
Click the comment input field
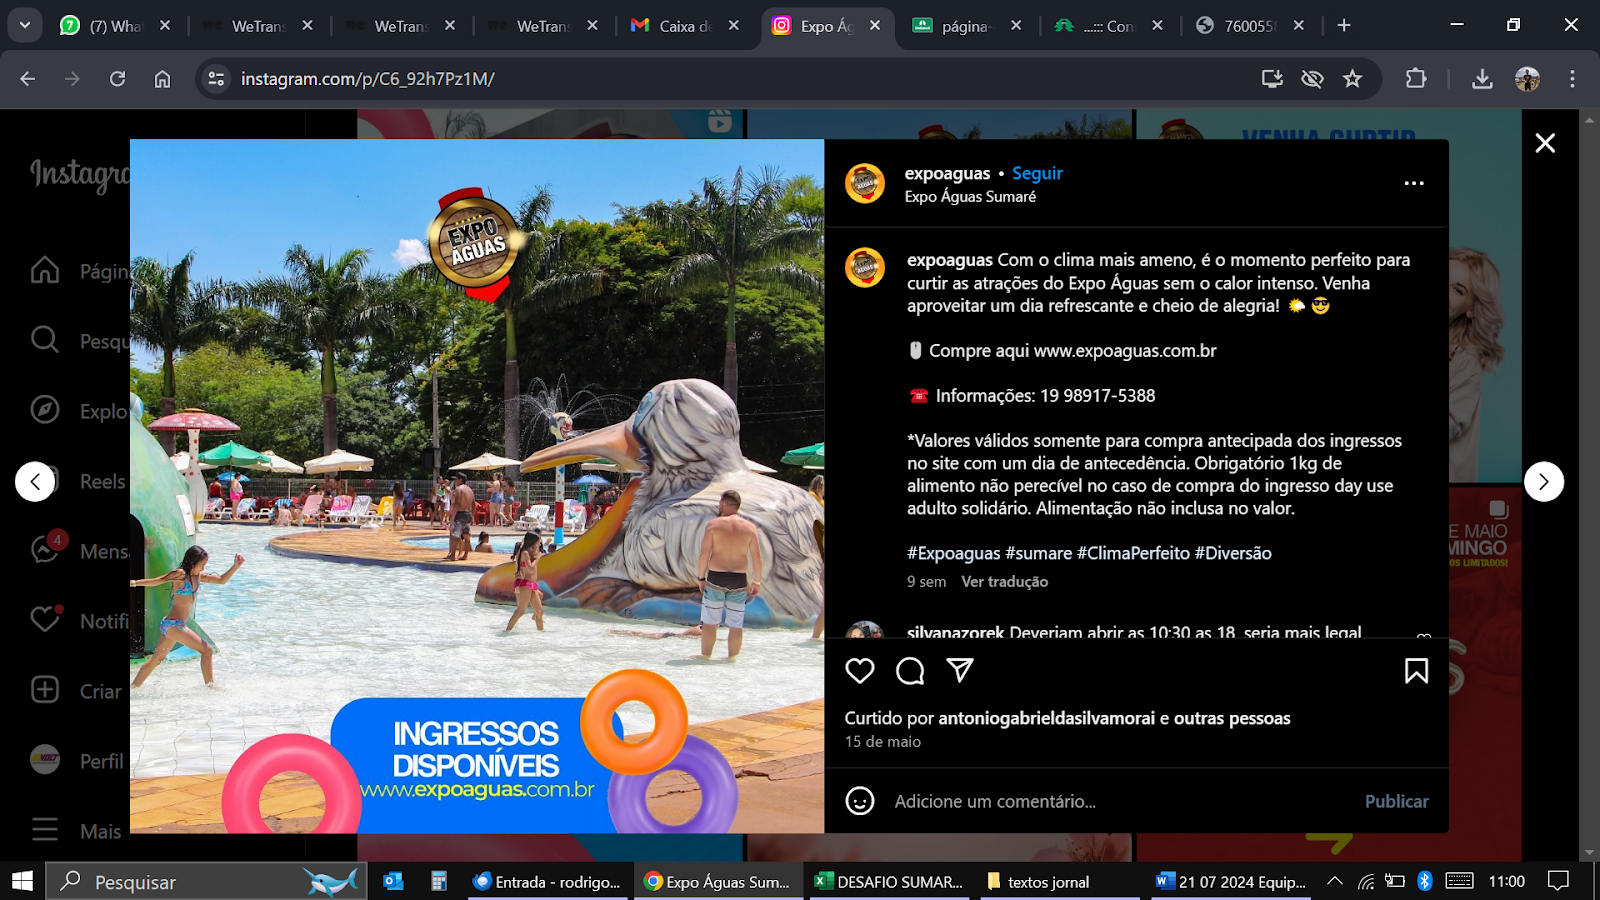1120,801
